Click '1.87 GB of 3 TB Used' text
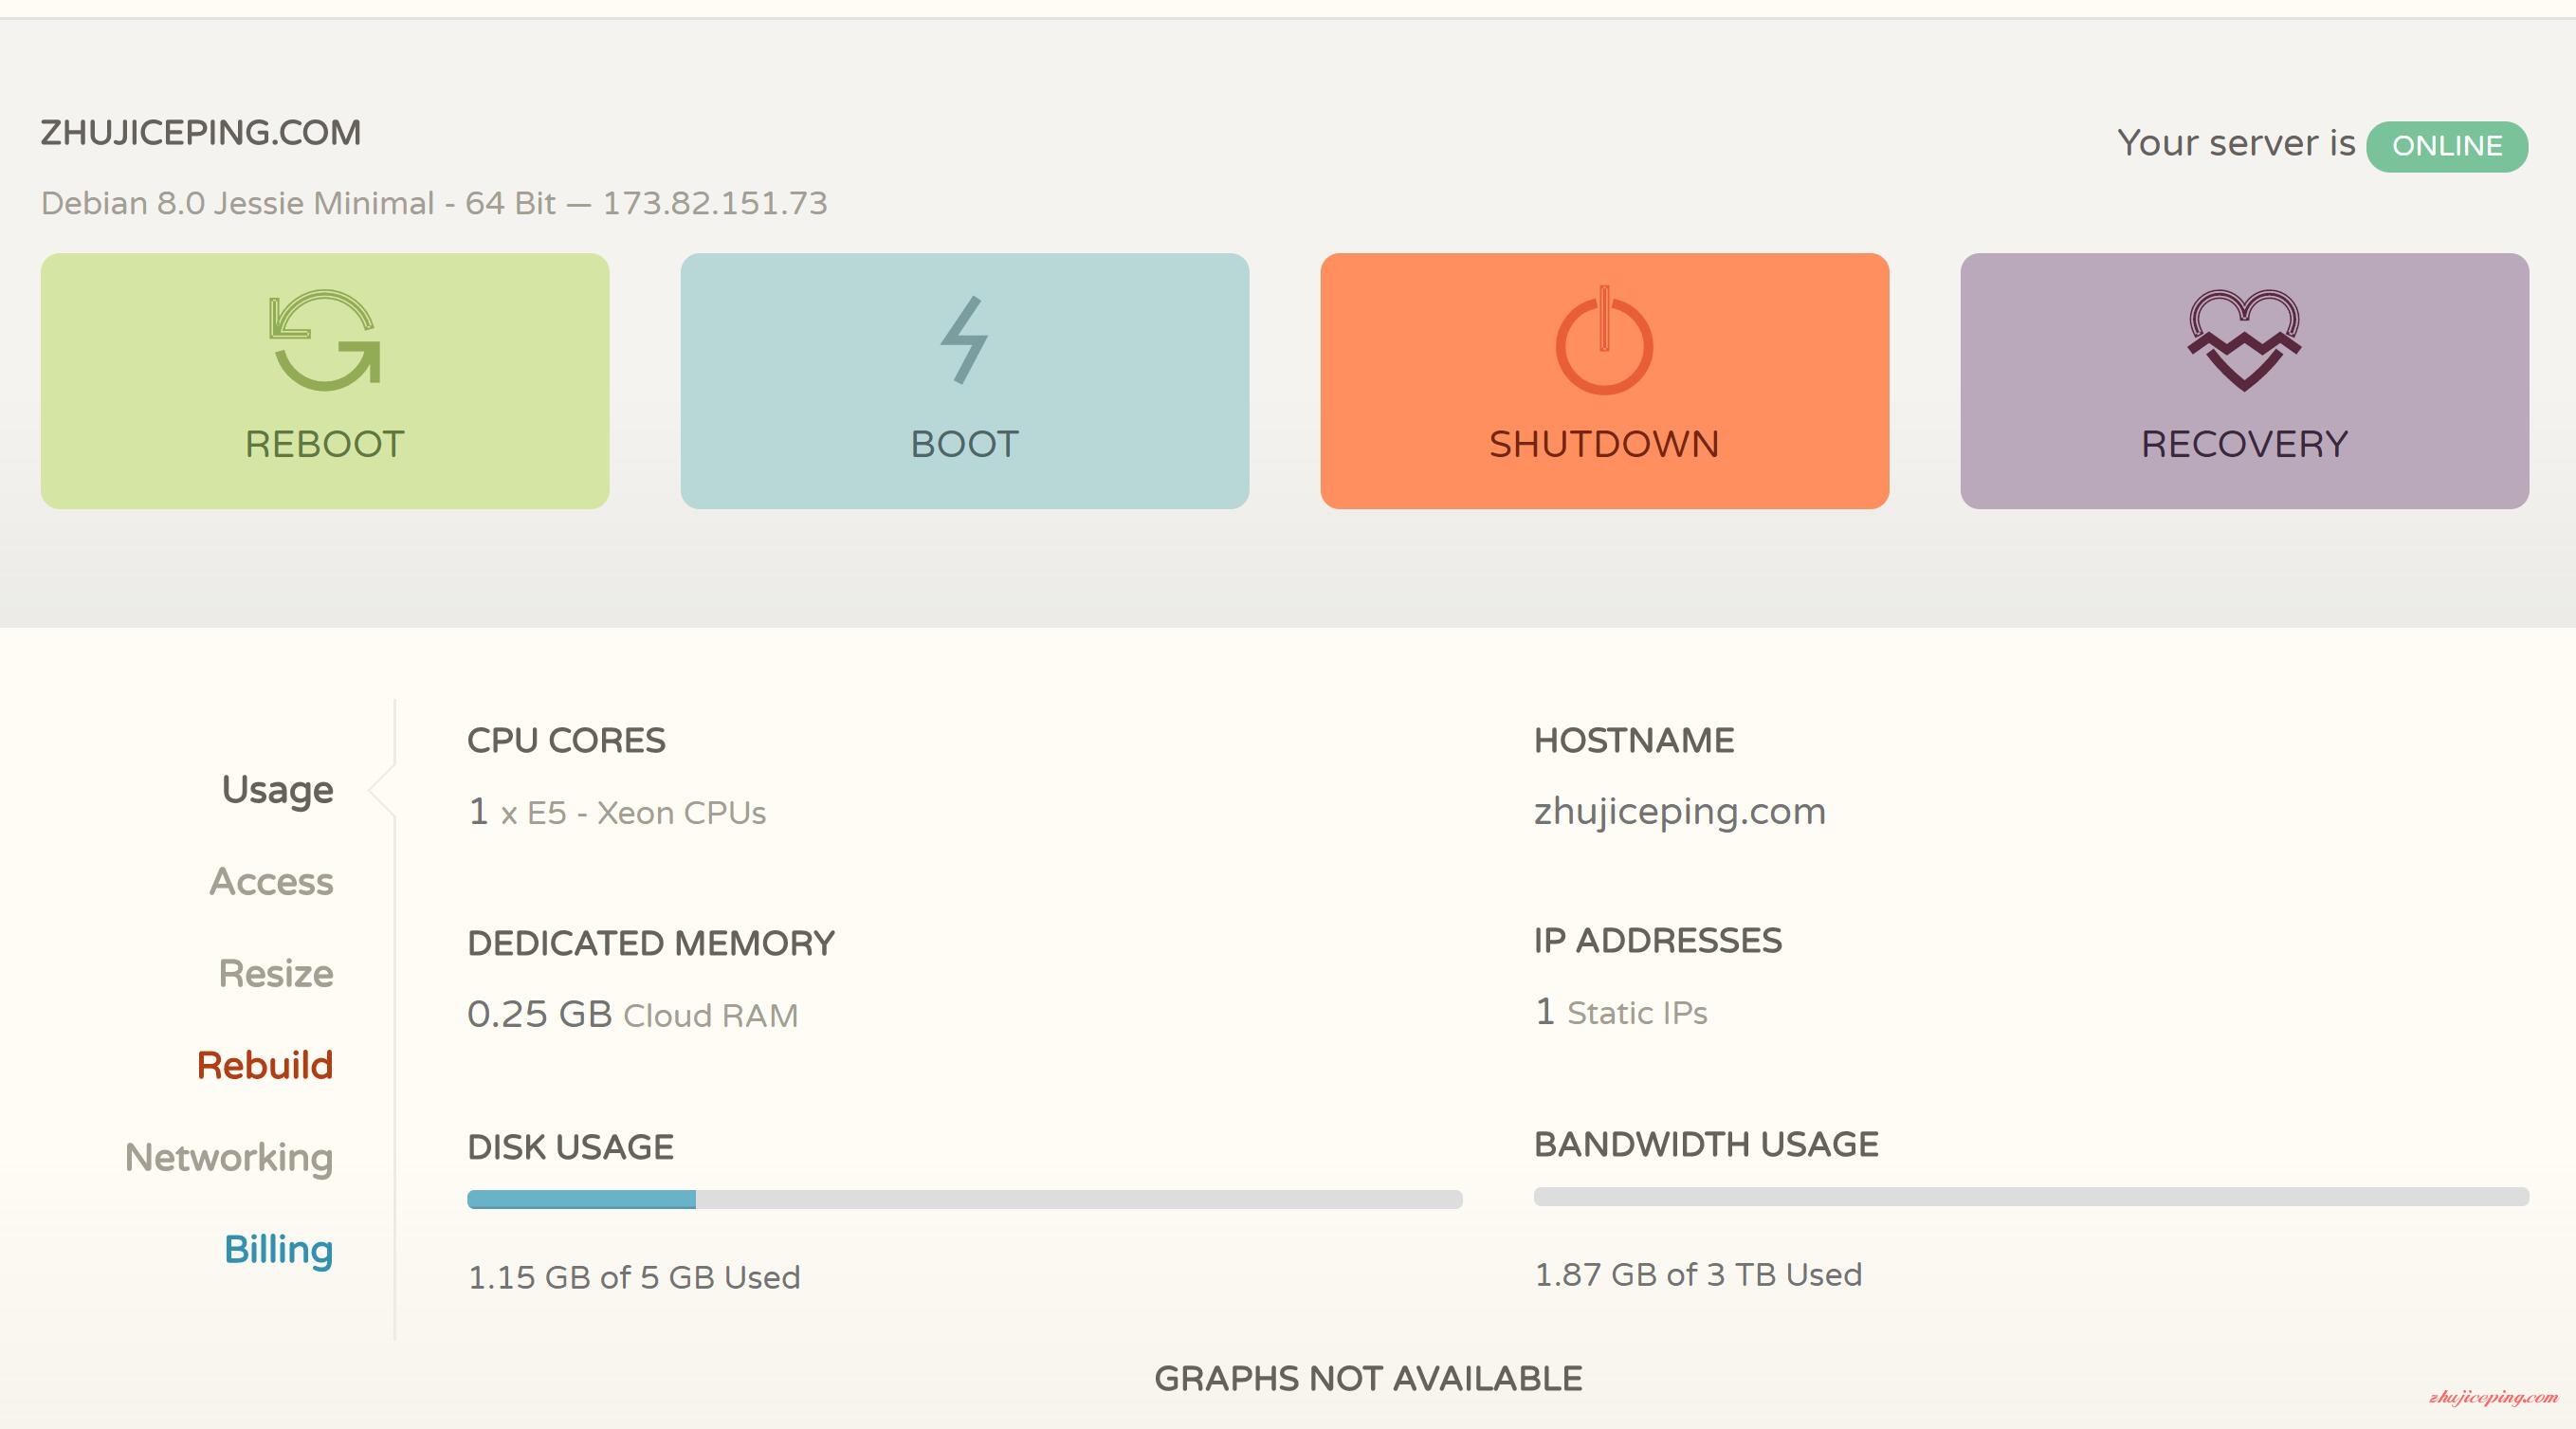 1698,1274
